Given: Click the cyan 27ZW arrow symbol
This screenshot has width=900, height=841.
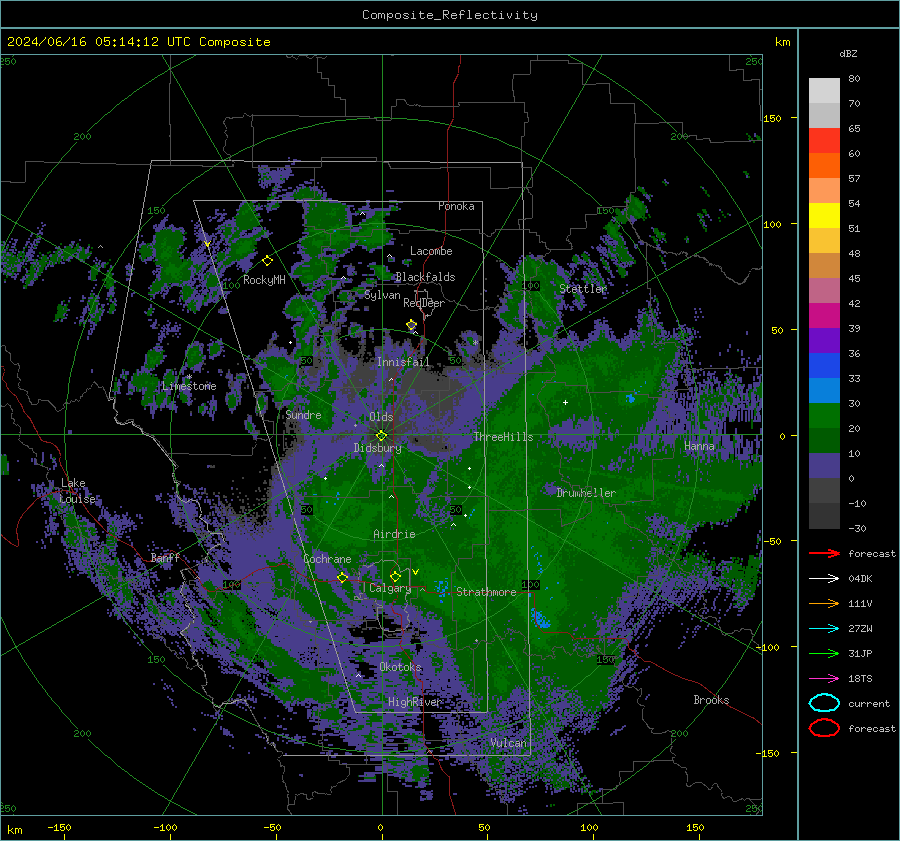Looking at the screenshot, I should (824, 629).
